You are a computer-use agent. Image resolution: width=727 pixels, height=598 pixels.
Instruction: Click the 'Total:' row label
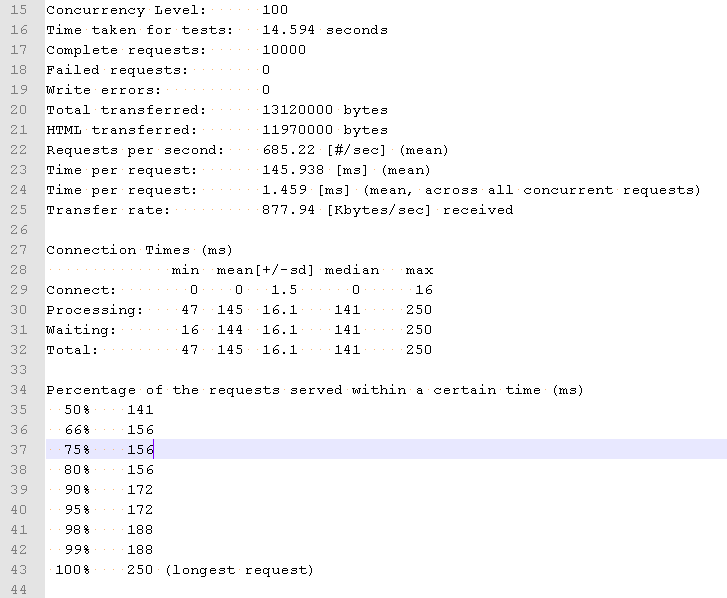(x=72, y=350)
